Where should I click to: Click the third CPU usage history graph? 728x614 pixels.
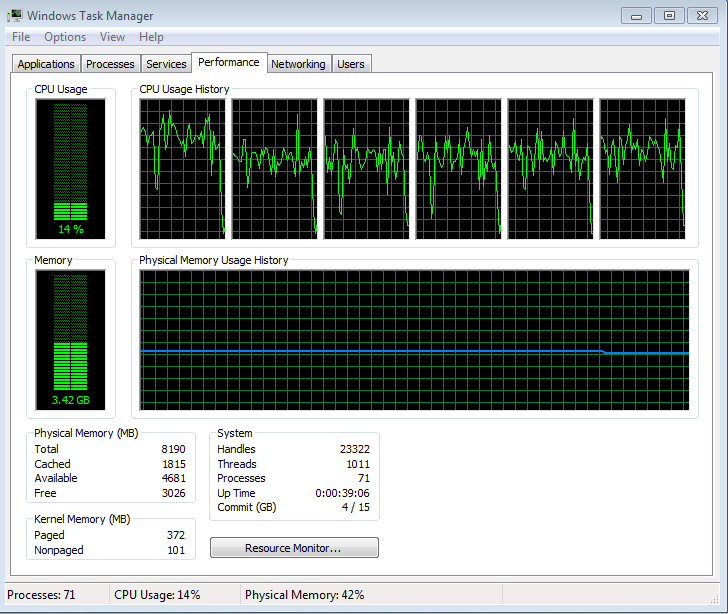pos(366,169)
